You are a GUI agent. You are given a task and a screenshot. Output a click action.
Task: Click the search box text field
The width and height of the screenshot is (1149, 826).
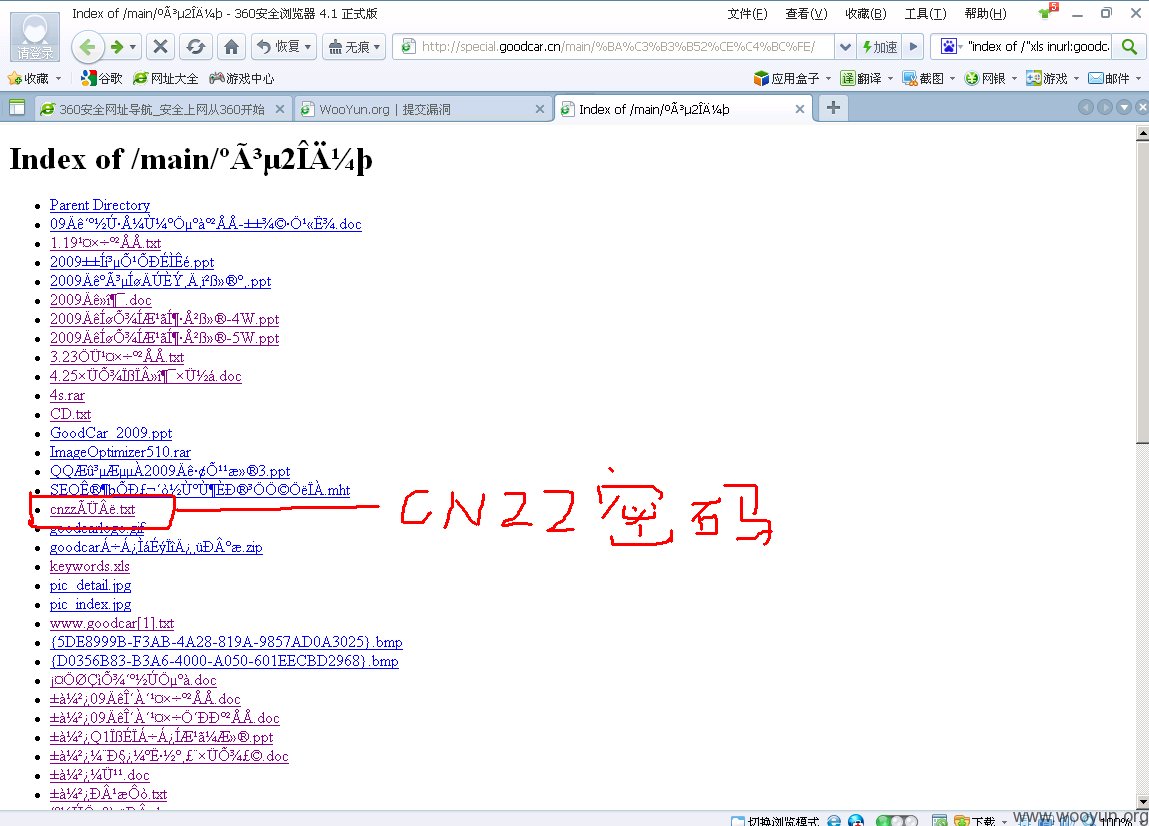coord(1038,46)
